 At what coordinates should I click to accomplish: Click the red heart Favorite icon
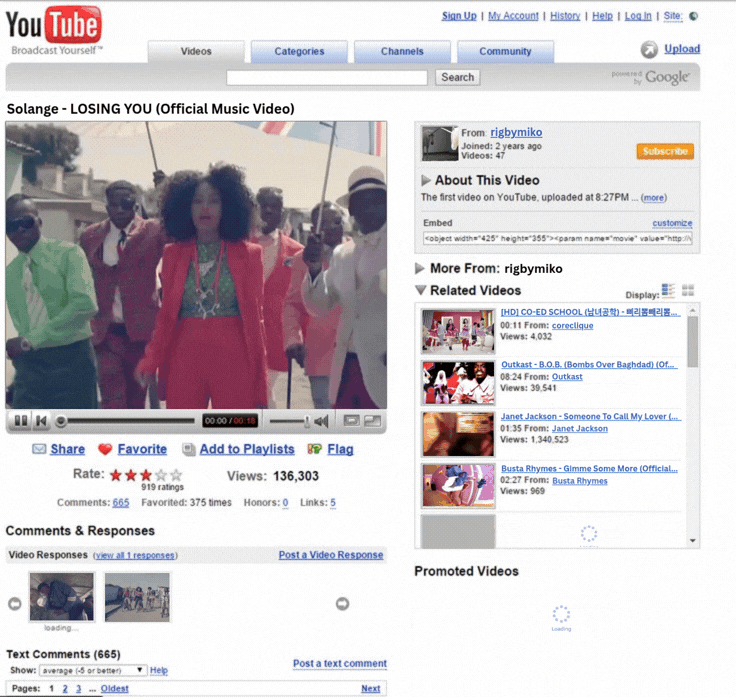pos(105,449)
